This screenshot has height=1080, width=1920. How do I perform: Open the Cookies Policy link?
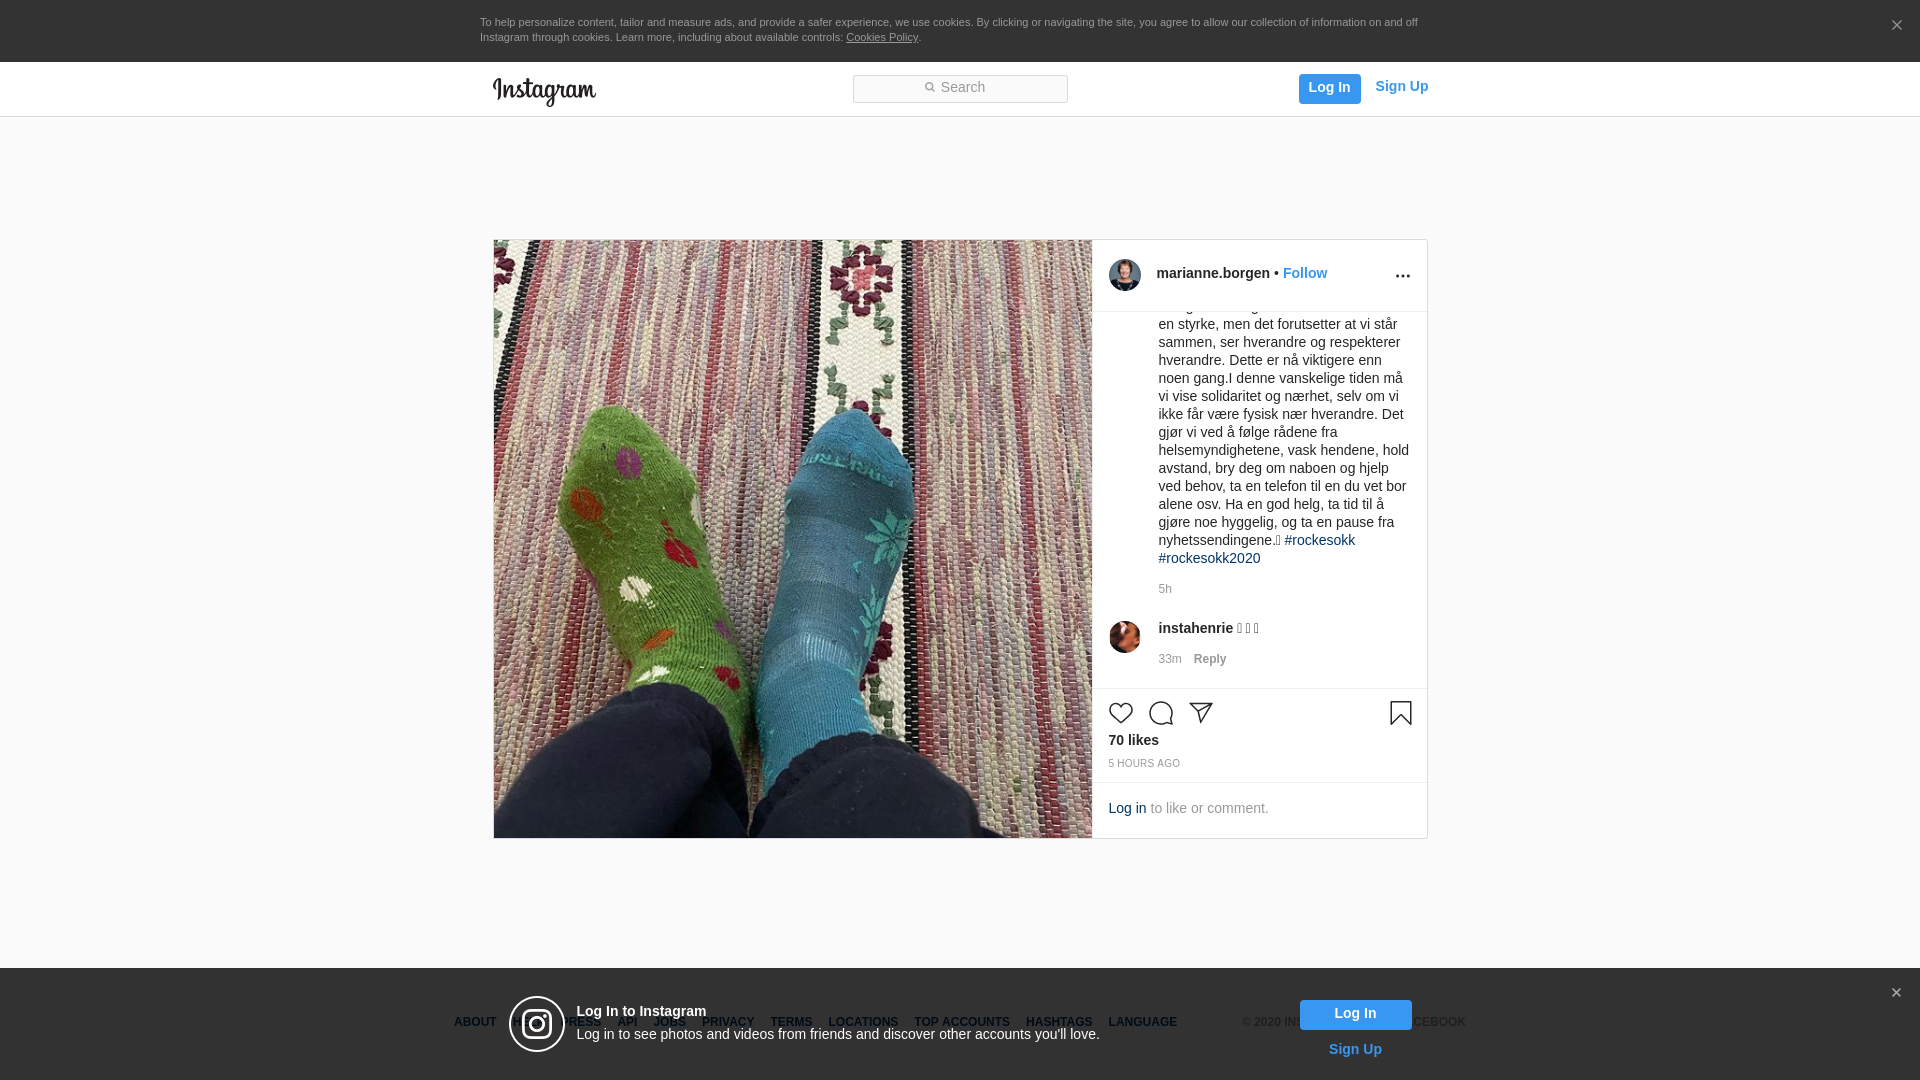[881, 37]
